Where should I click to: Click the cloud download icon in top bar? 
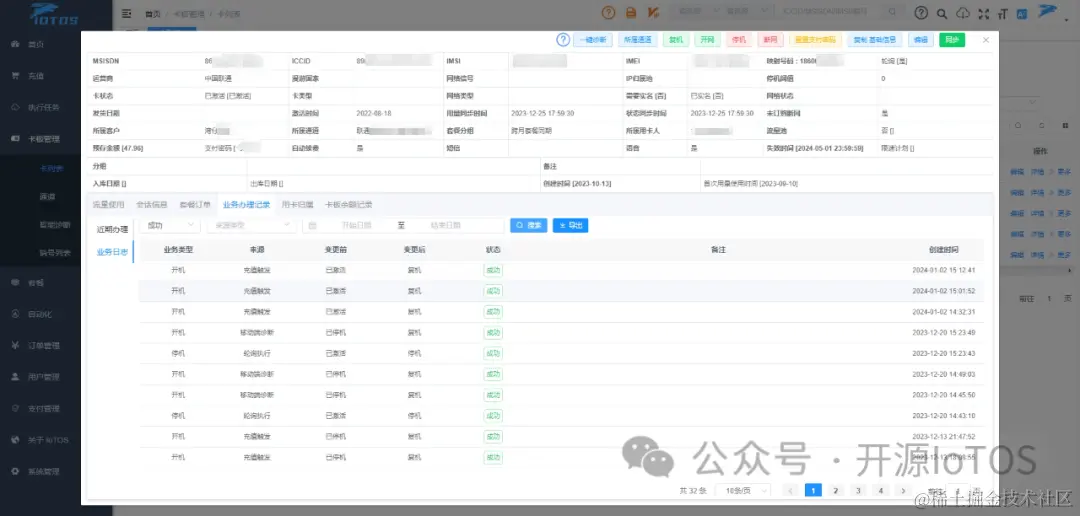[x=963, y=13]
